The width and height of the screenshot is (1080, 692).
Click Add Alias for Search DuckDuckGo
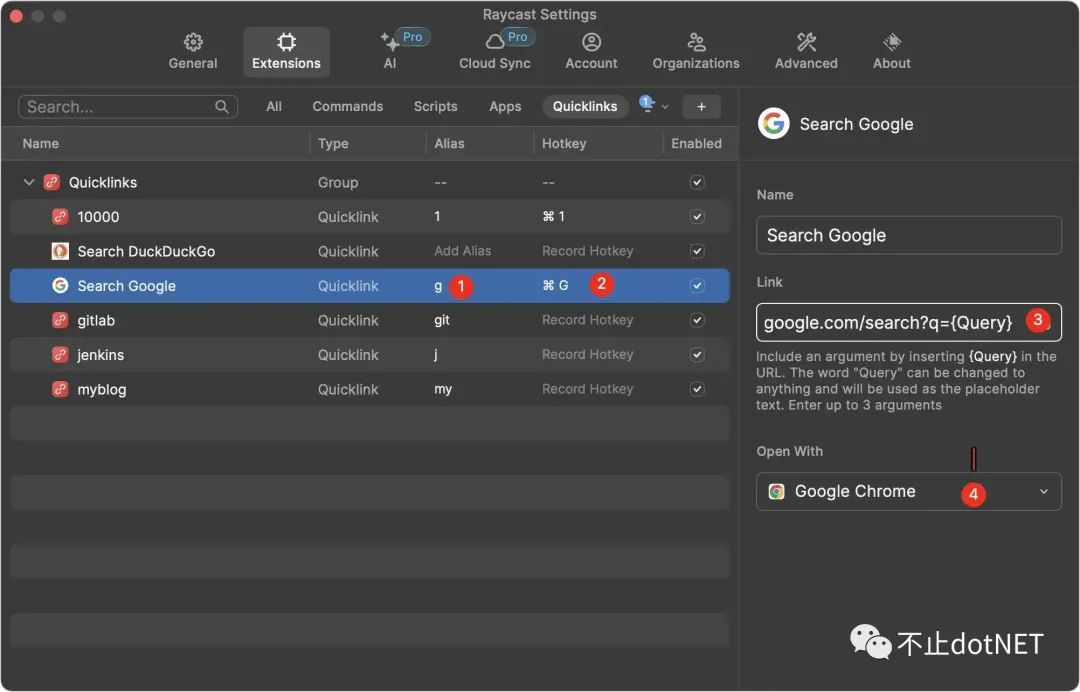(x=463, y=251)
